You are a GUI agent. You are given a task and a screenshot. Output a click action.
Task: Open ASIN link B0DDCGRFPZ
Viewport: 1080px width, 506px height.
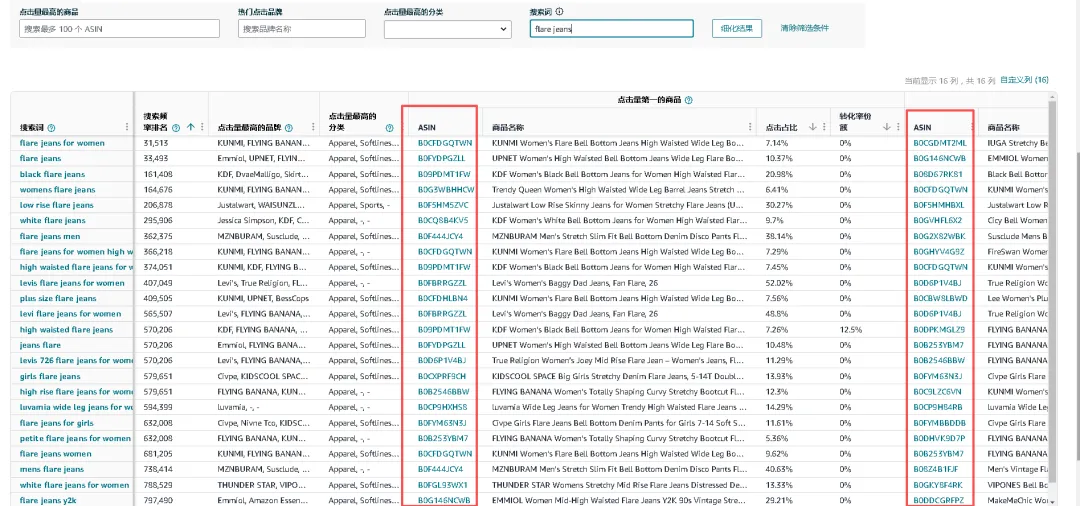point(939,500)
